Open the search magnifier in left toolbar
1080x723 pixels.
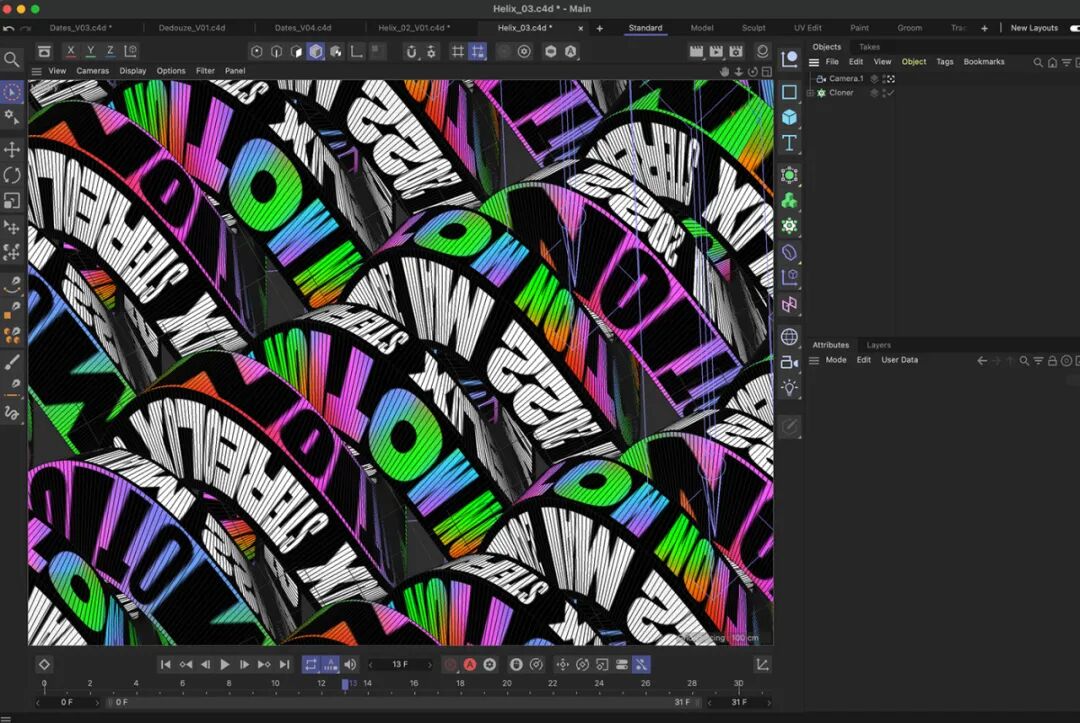coord(12,60)
